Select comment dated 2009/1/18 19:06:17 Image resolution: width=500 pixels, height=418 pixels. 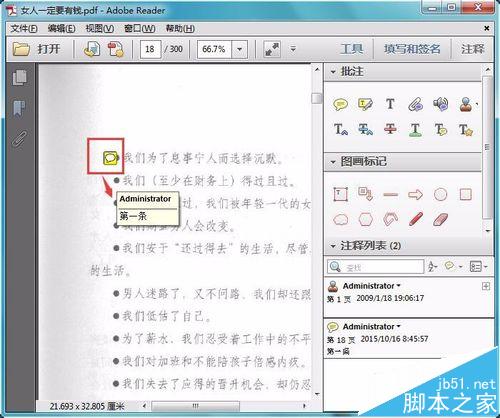pos(409,298)
